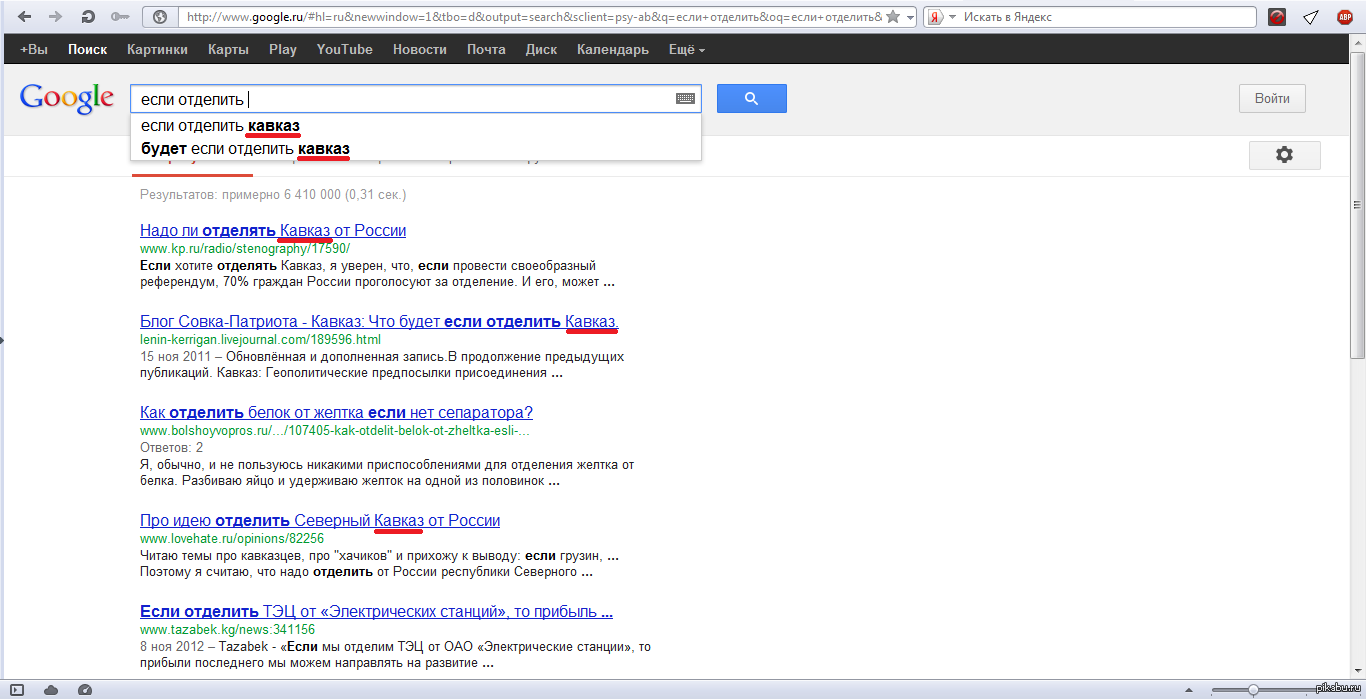Image resolution: width=1366 pixels, height=699 pixels.
Task: Open the password key wand
Action: [x=119, y=17]
